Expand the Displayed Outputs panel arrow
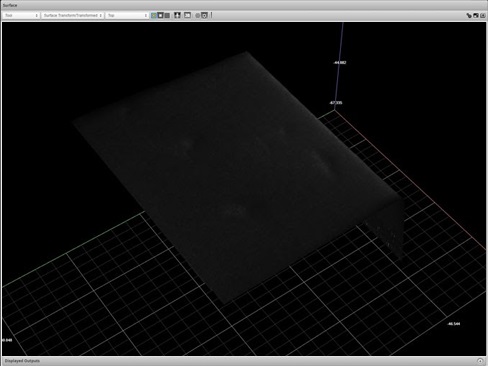This screenshot has height=366, width=488. tap(480, 361)
